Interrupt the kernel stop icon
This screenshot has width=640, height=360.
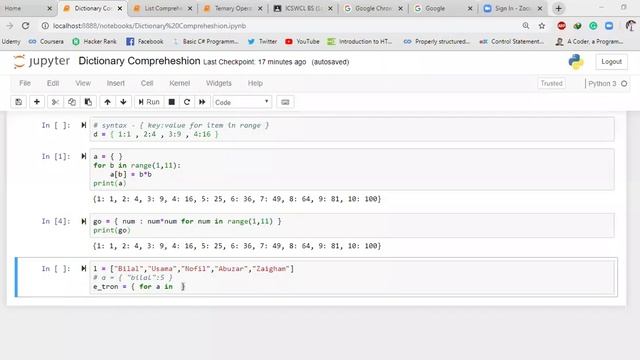pyautogui.click(x=172, y=102)
